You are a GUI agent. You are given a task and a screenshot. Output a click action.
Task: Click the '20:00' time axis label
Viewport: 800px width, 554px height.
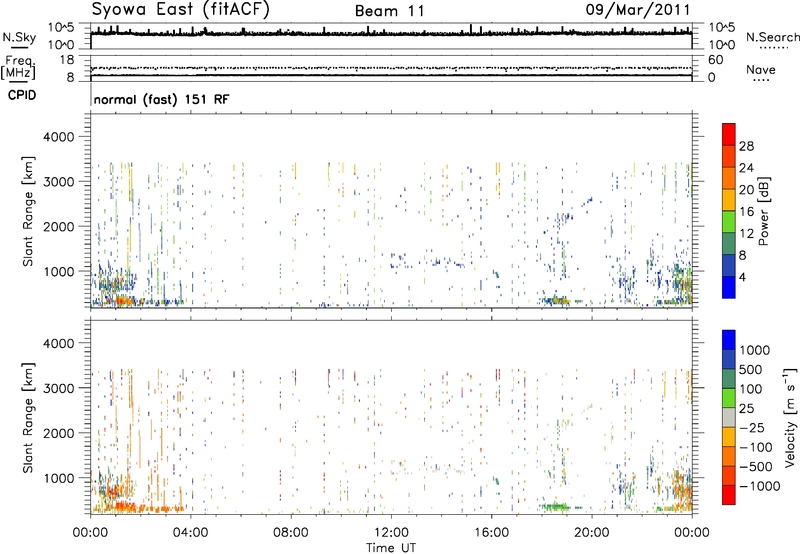(x=591, y=533)
